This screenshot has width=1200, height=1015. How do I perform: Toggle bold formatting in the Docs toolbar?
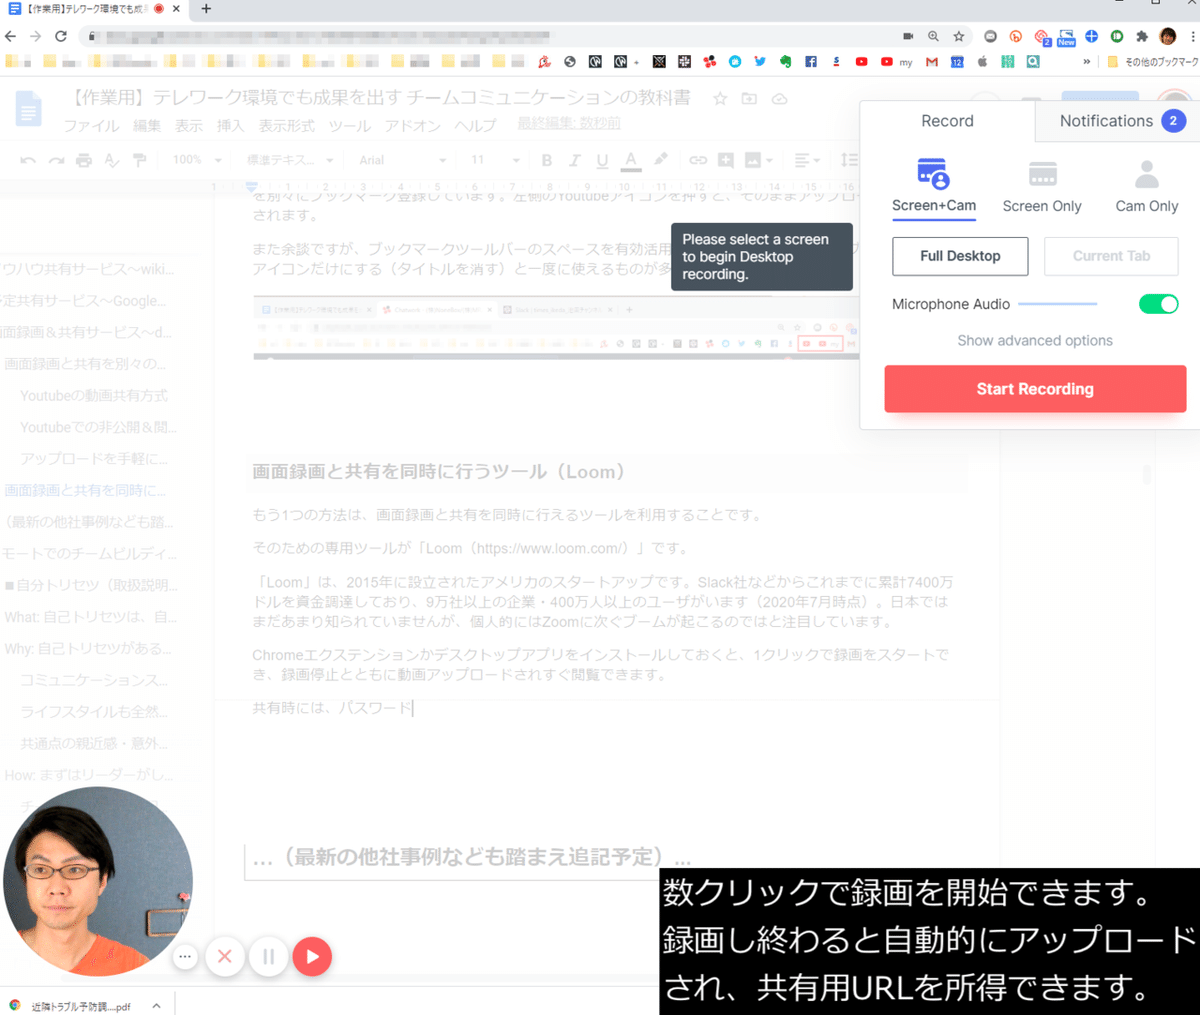pos(546,160)
